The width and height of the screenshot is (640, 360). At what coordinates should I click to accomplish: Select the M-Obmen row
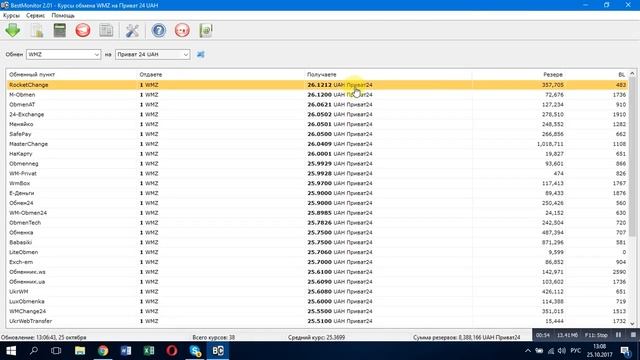[318, 95]
